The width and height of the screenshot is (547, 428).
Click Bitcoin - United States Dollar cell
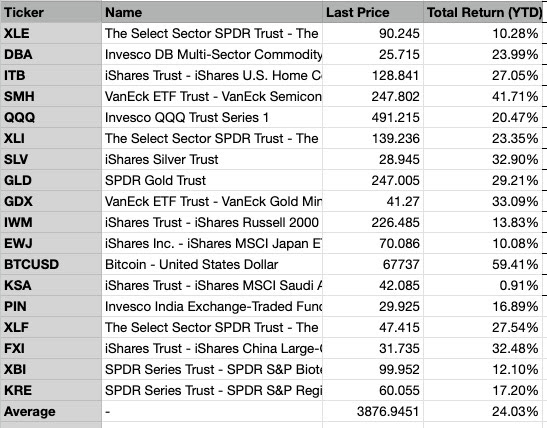point(212,264)
